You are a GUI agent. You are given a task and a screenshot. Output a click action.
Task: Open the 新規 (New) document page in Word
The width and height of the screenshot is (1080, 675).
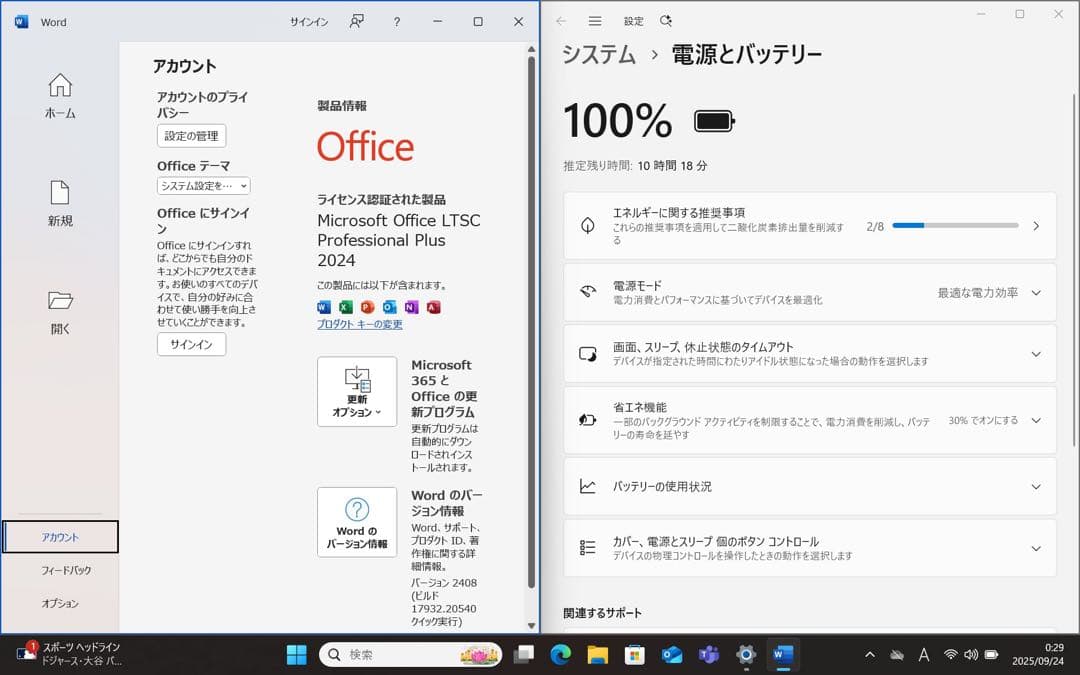[x=60, y=203]
